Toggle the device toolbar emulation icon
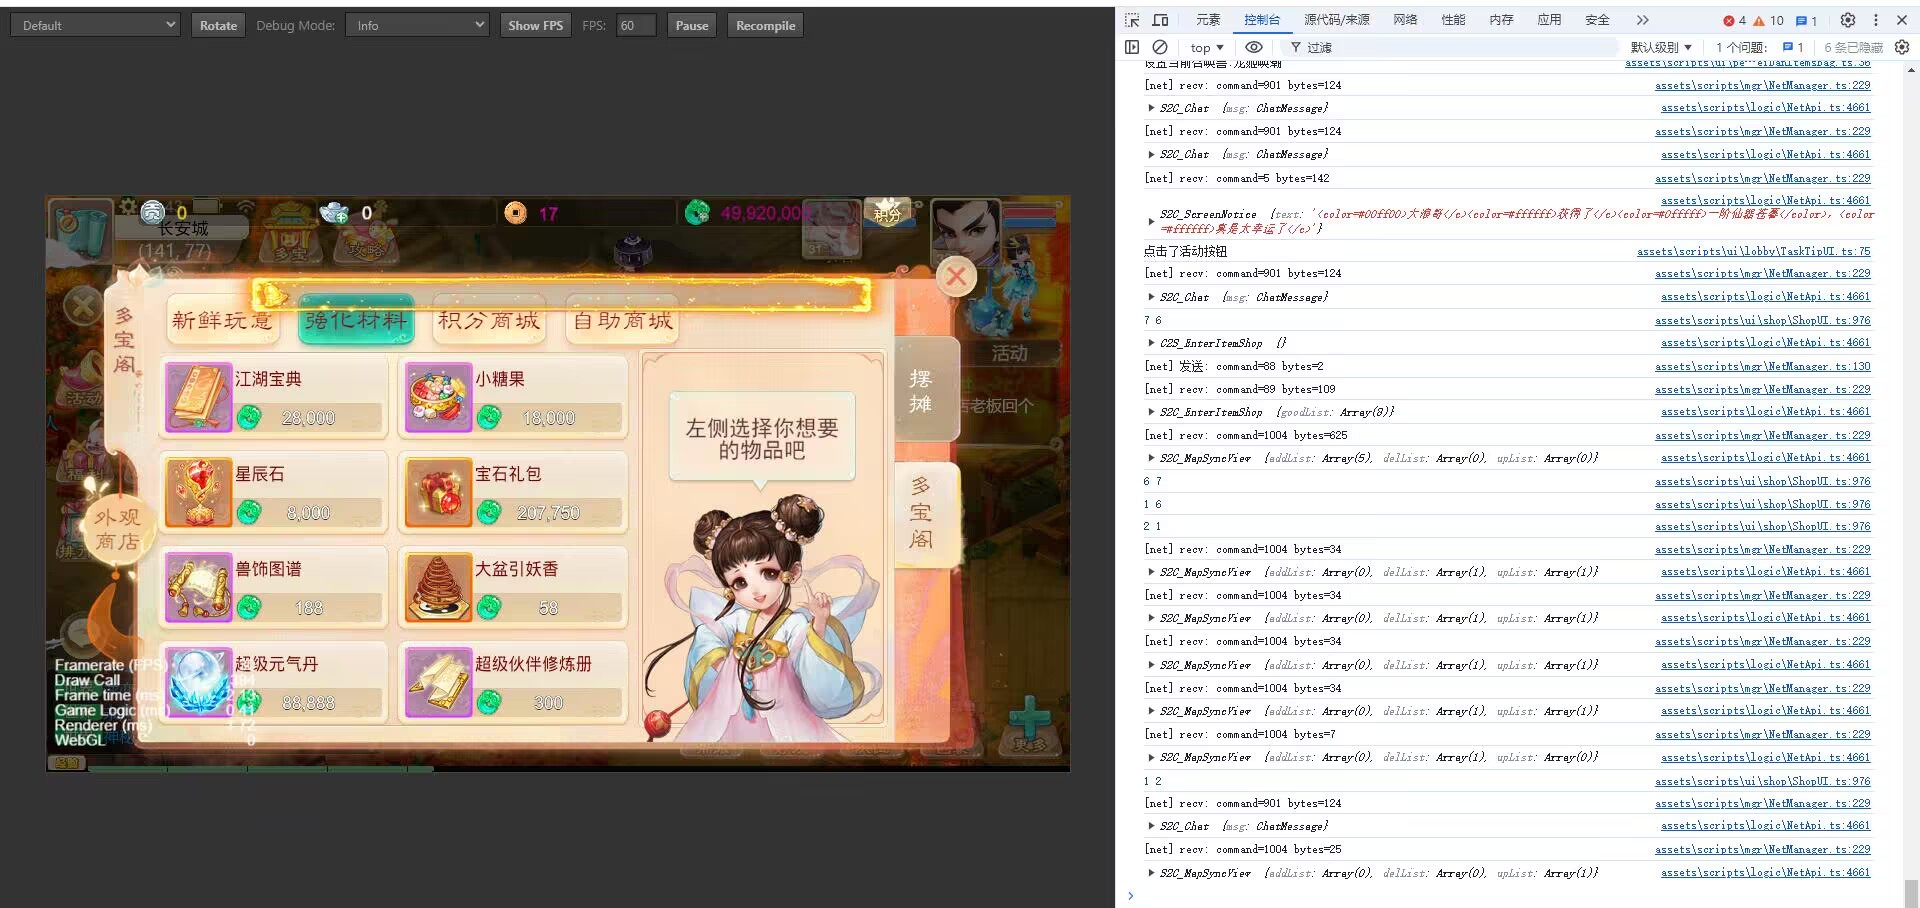Image resolution: width=1920 pixels, height=908 pixels. point(1160,20)
